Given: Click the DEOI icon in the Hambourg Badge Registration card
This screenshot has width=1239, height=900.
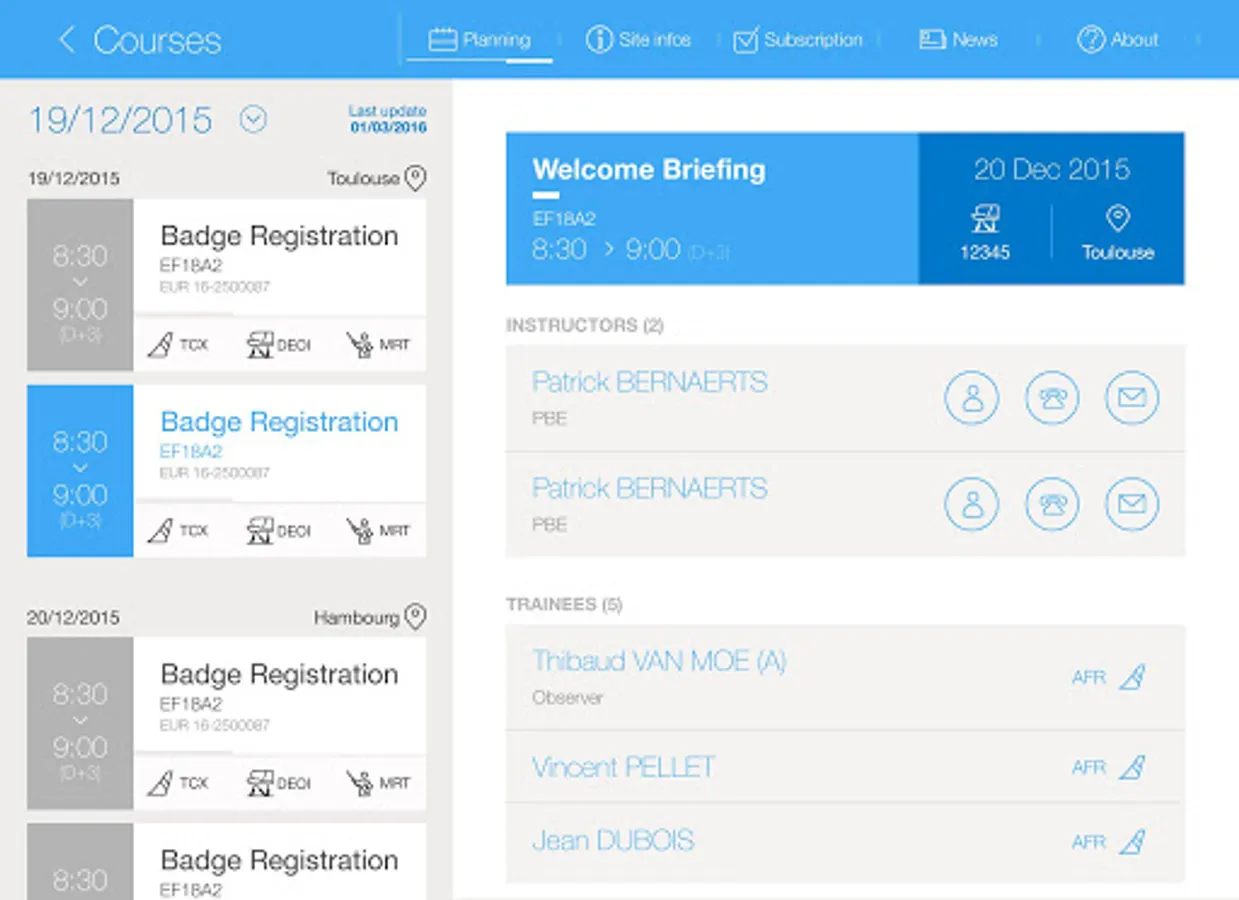Looking at the screenshot, I should click(x=260, y=783).
